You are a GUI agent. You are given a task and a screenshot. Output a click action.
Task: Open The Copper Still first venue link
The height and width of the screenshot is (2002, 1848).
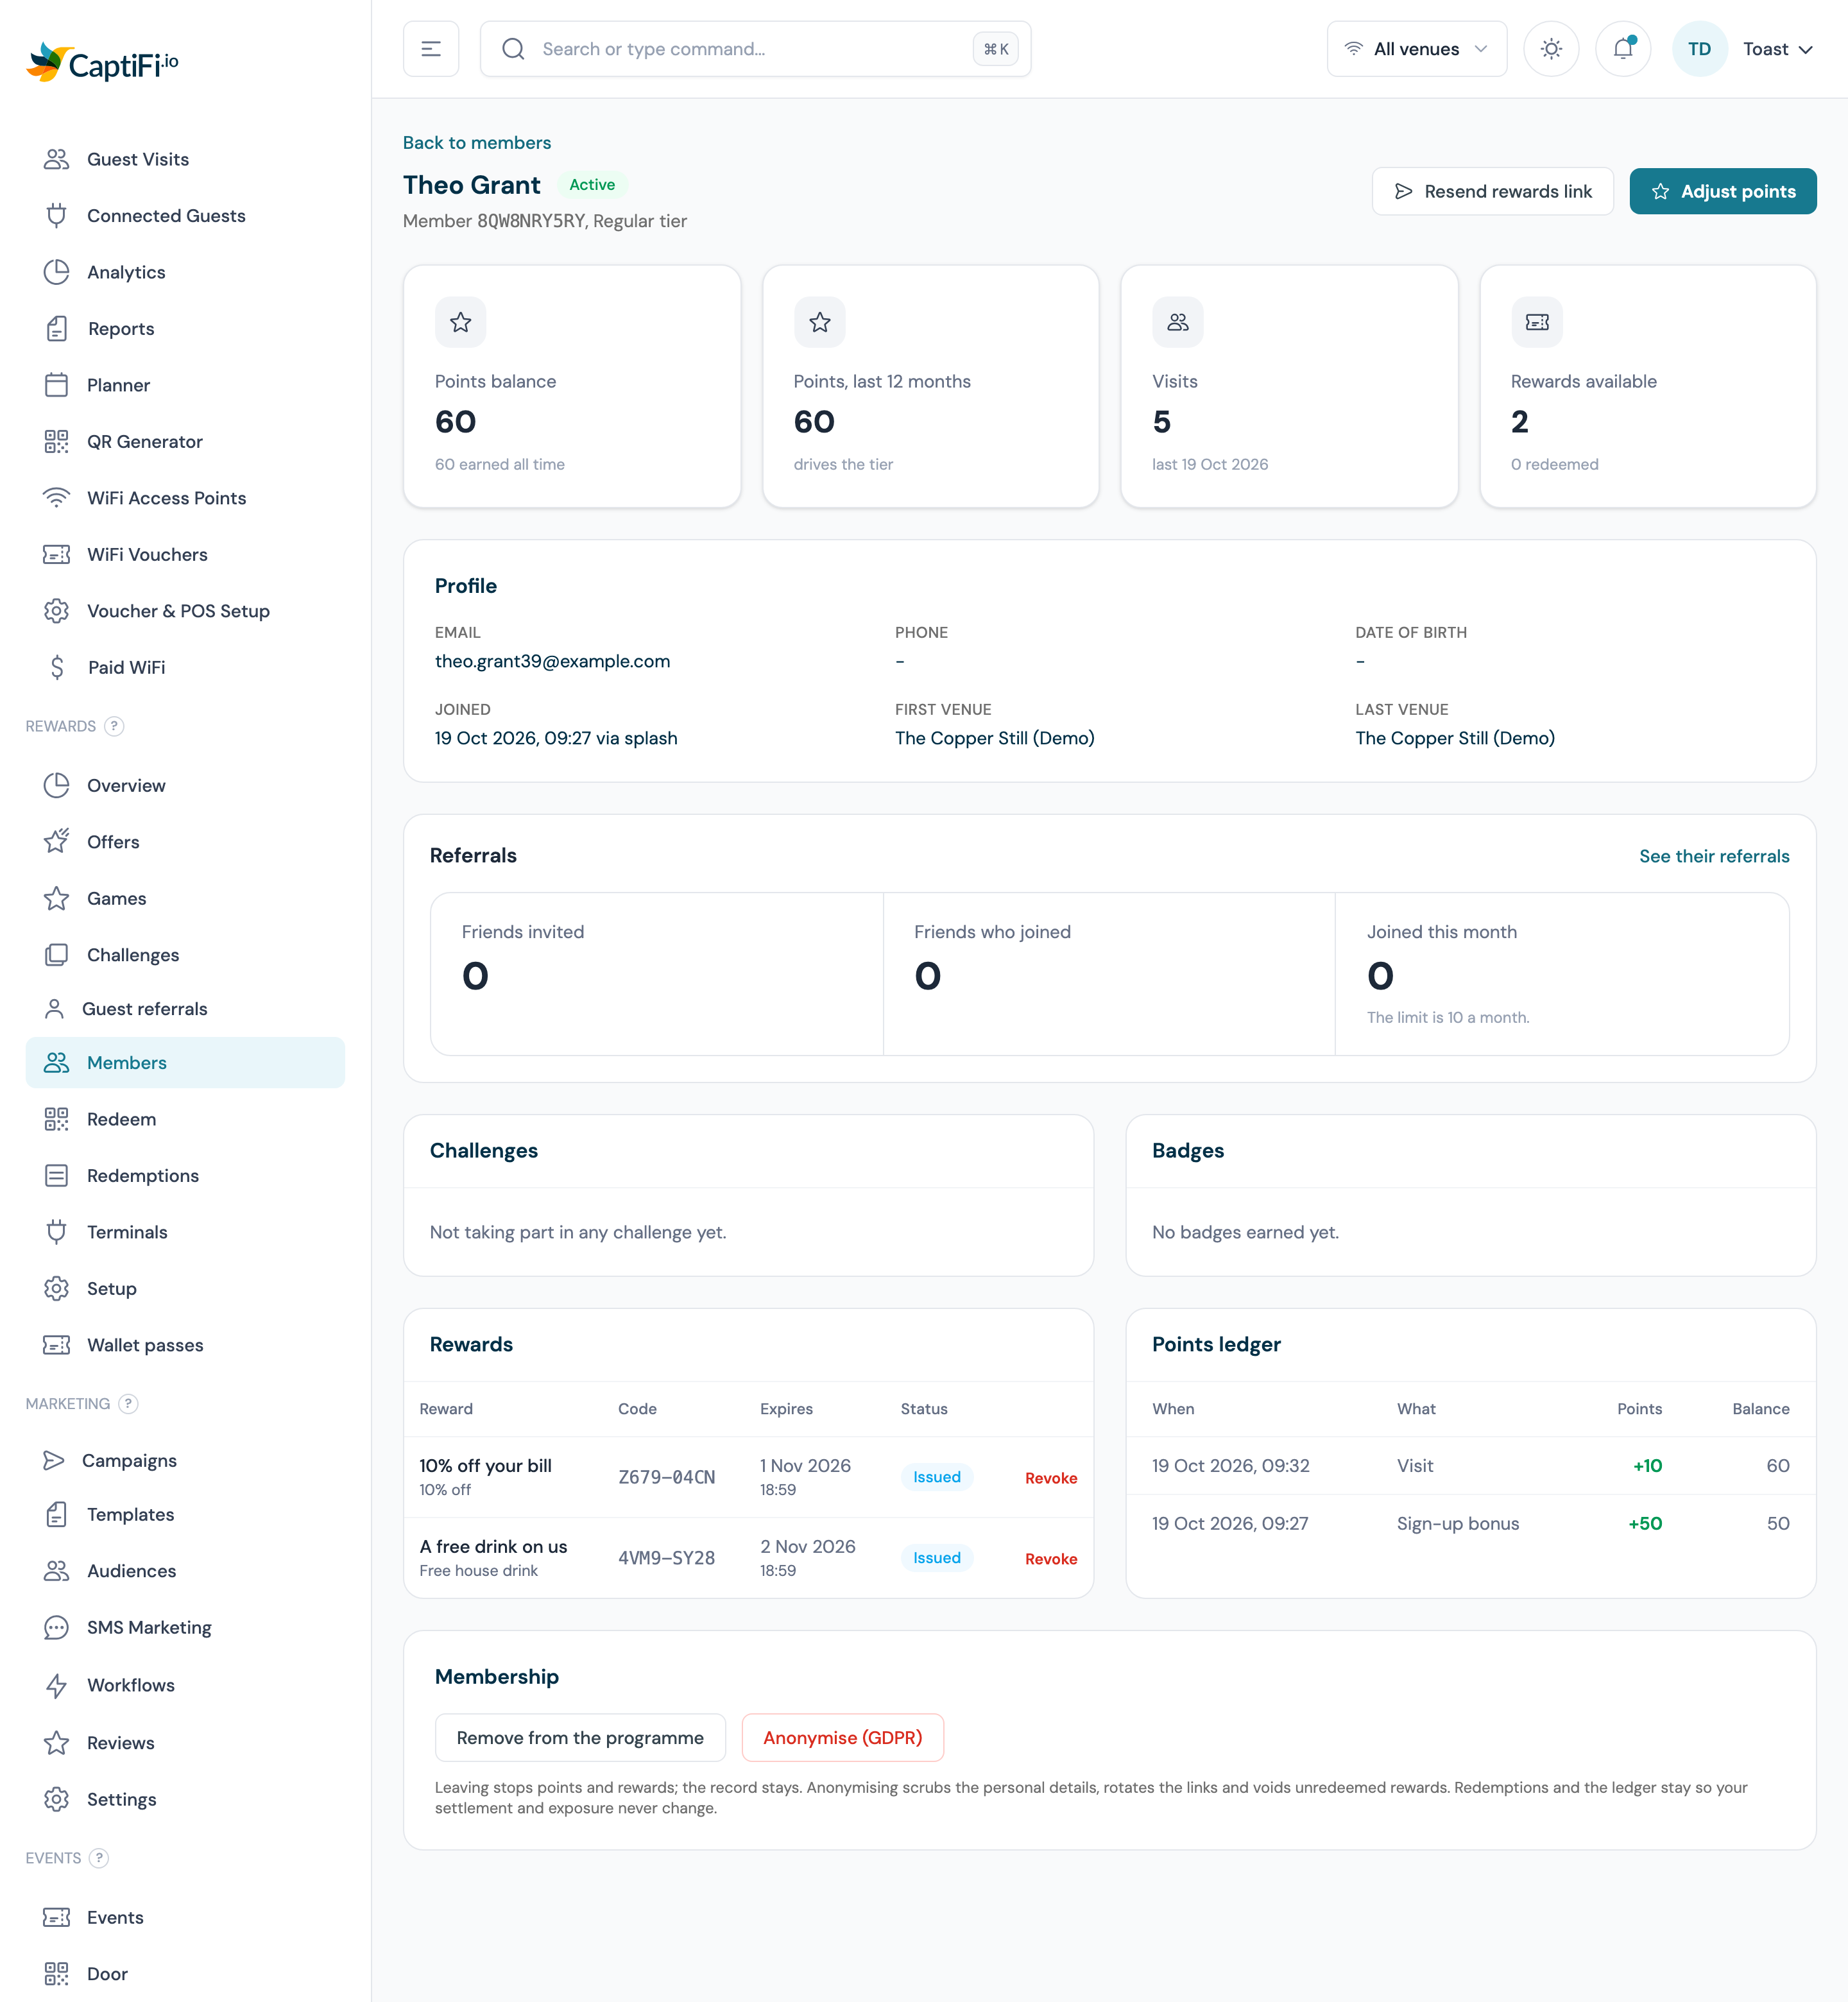point(994,738)
